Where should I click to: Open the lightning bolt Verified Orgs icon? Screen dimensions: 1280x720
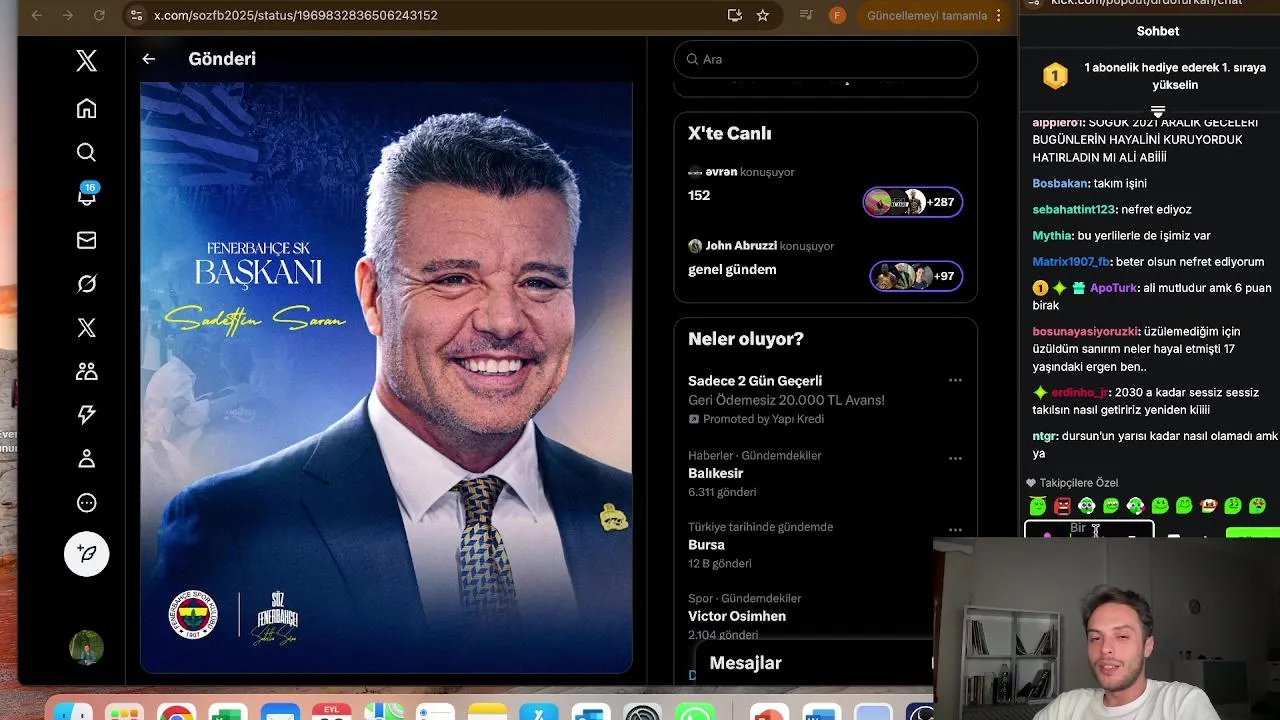coord(87,415)
